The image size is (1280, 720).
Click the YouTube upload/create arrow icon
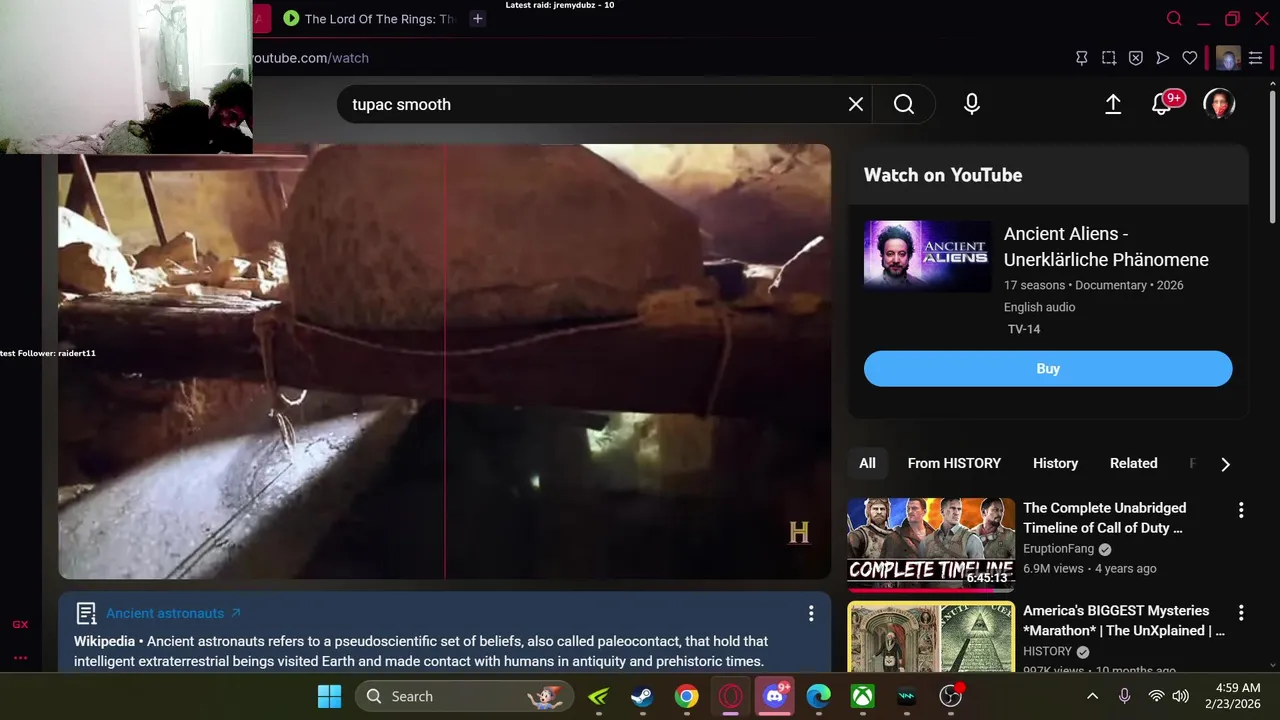1113,104
